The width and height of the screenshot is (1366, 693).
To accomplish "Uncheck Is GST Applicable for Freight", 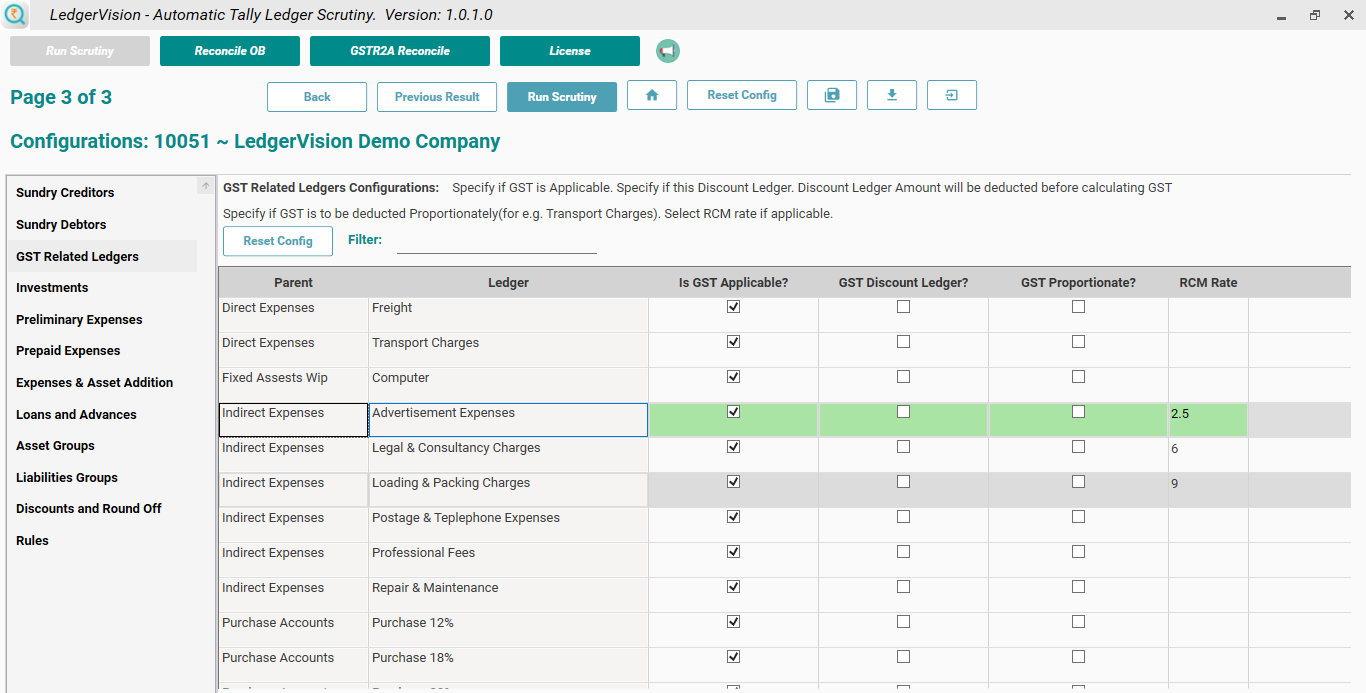I will tap(733, 306).
